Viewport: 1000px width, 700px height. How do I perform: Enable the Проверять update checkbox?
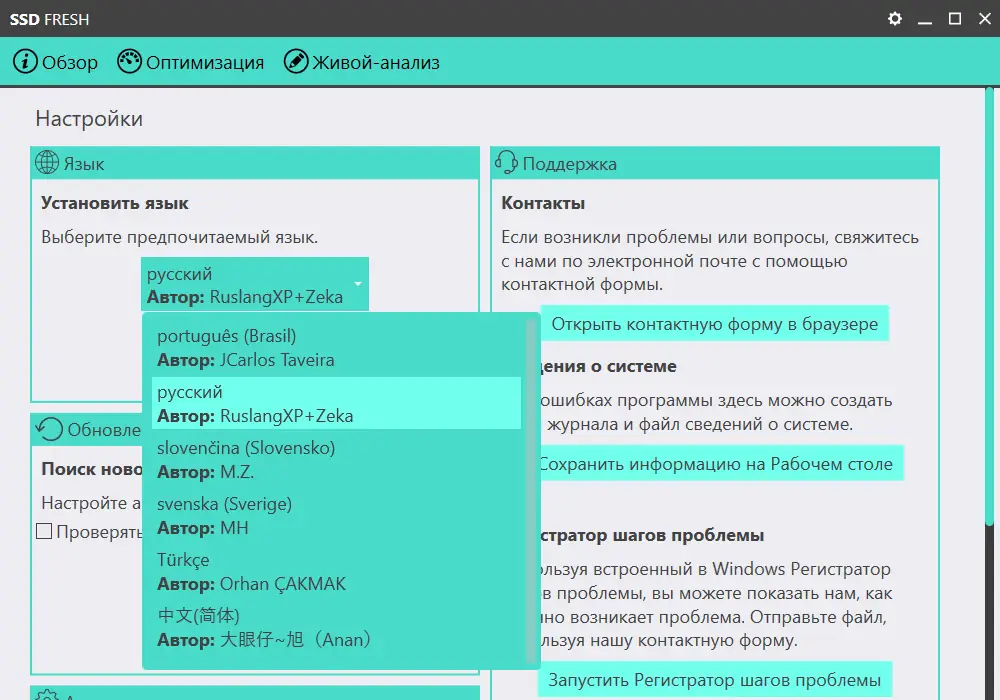(44, 530)
